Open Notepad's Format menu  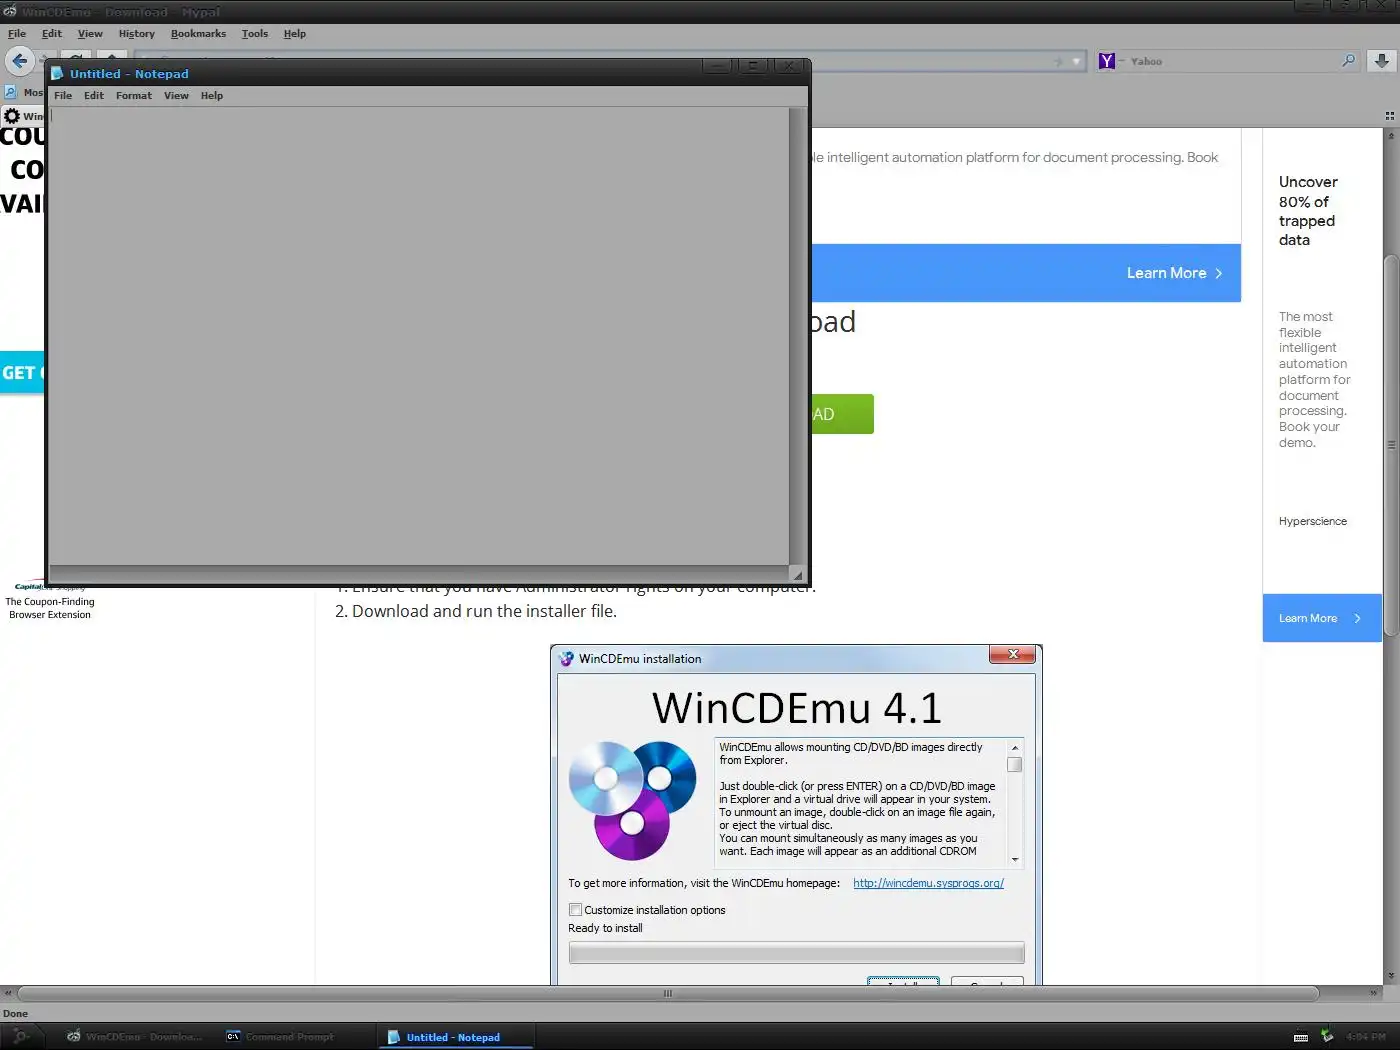134,96
